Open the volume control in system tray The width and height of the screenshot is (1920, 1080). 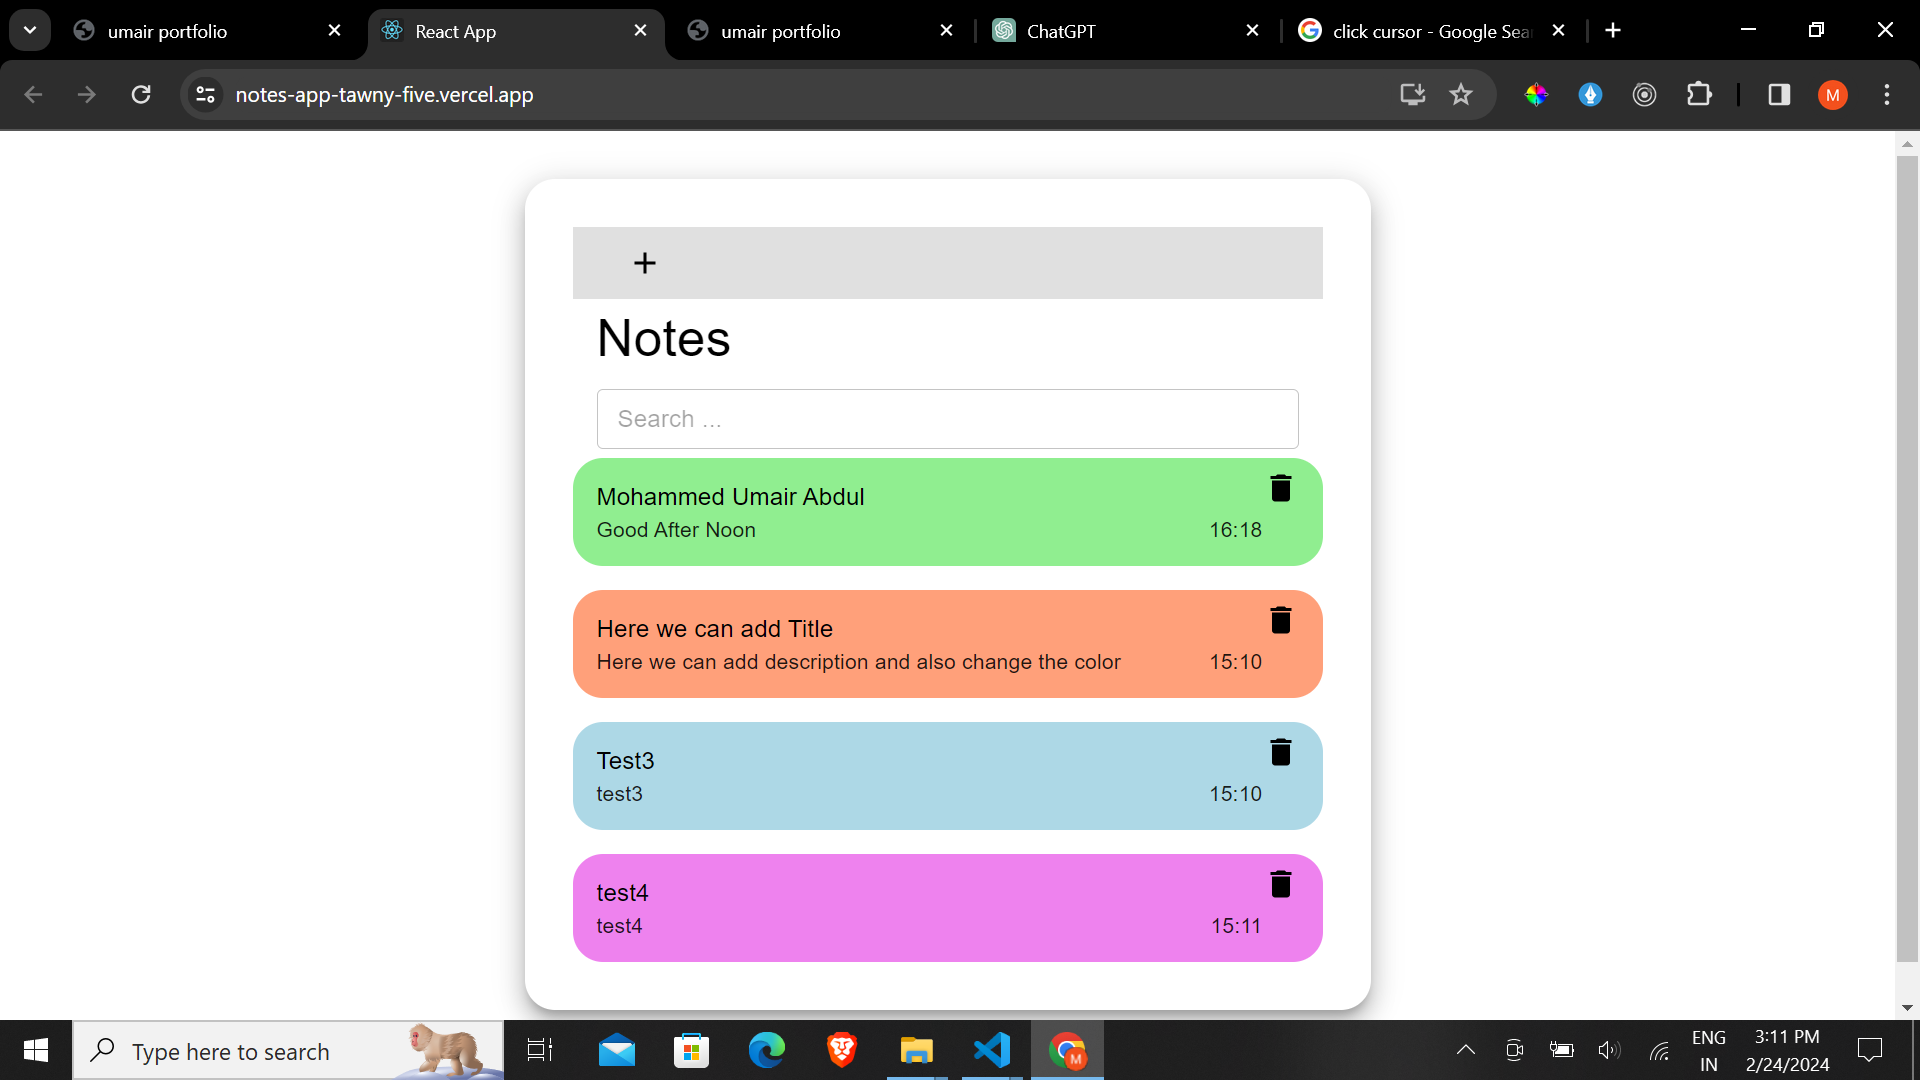point(1608,1050)
